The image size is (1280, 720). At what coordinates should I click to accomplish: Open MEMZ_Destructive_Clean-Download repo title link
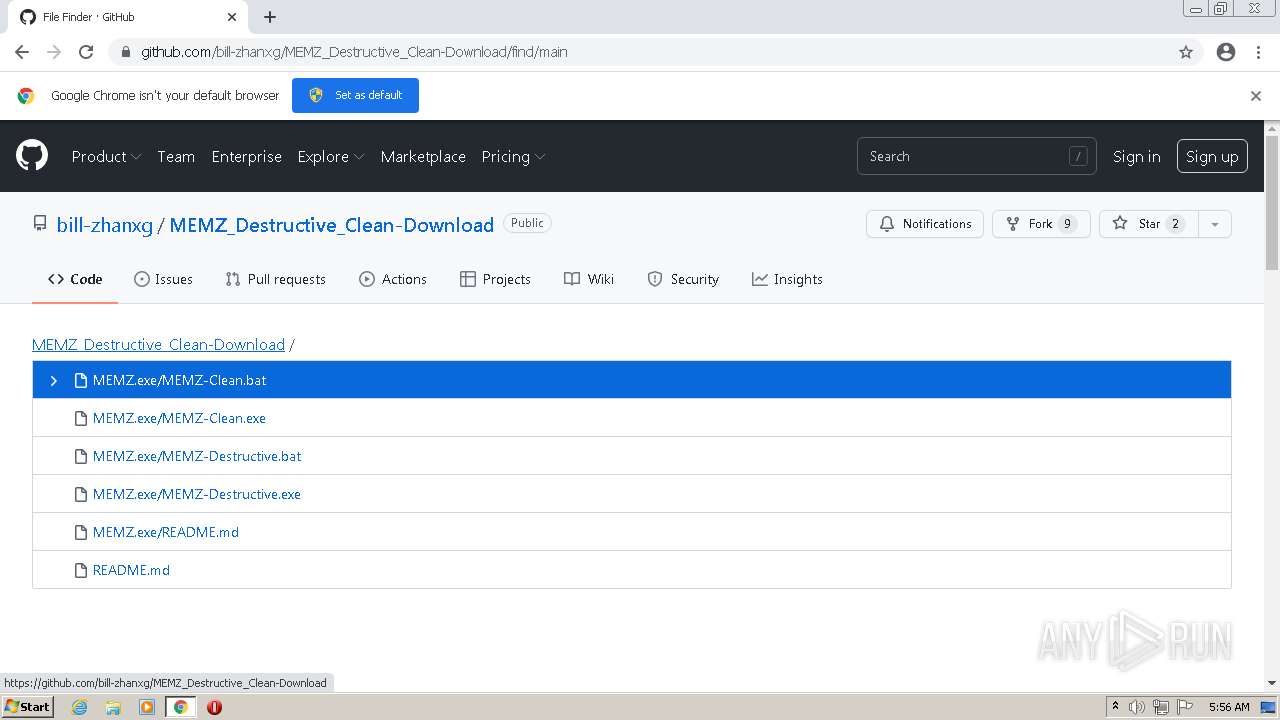coord(332,225)
